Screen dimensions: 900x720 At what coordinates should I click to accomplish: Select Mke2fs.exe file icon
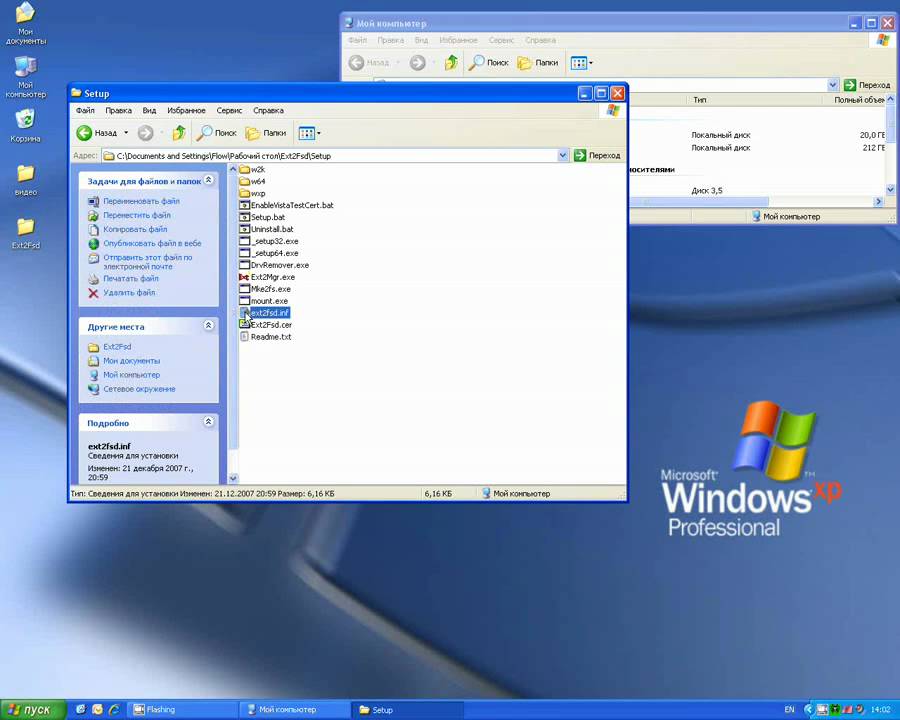245,289
